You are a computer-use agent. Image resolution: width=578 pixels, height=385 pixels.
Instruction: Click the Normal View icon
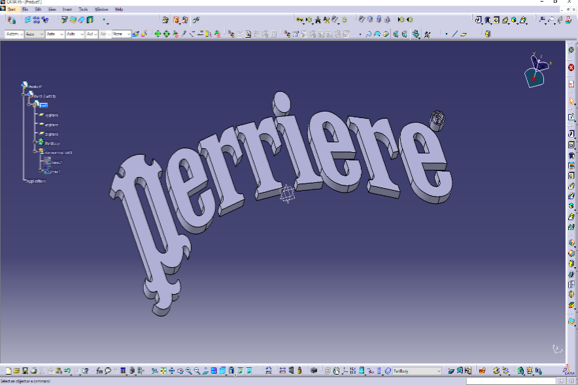pyautogui.click(x=206, y=371)
